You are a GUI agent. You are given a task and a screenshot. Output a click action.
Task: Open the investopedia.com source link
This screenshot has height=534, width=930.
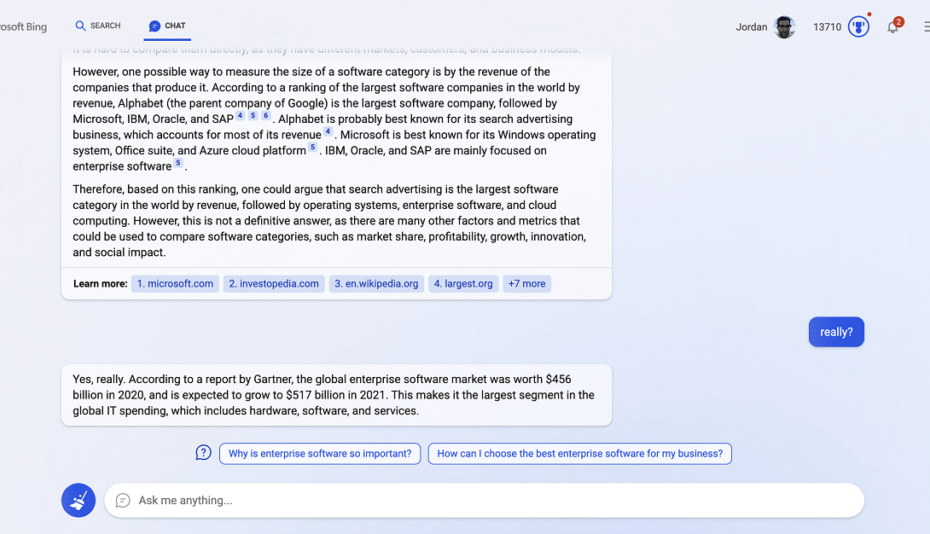pyautogui.click(x=274, y=284)
